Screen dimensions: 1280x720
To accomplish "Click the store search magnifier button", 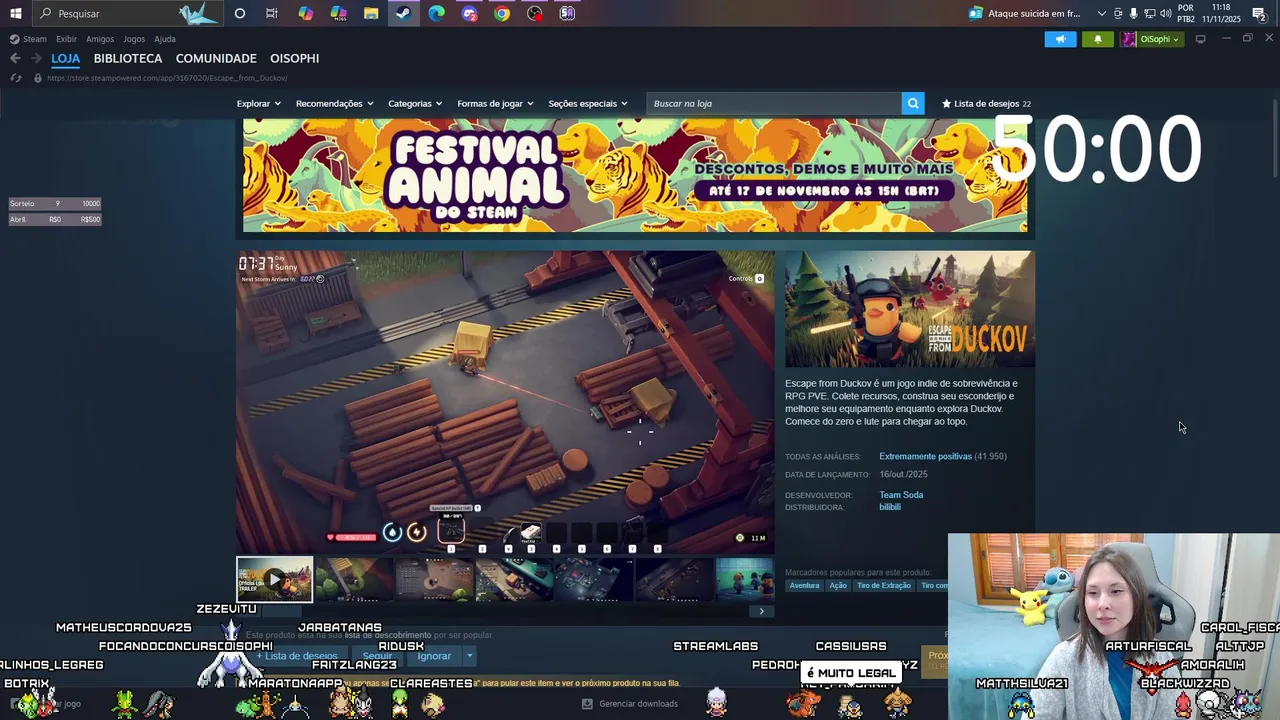I will click(x=912, y=103).
